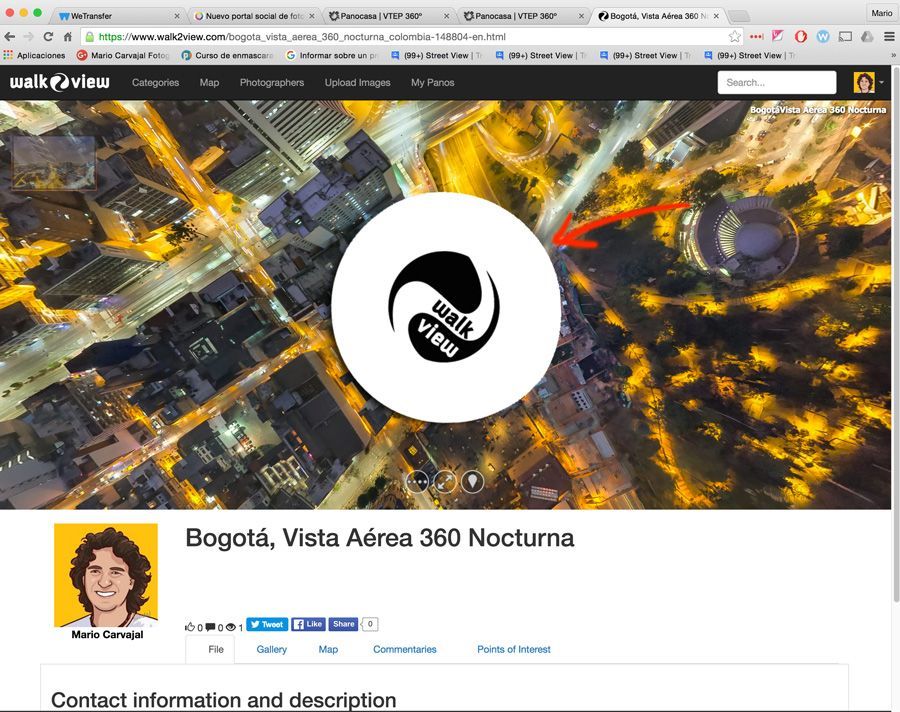Click the browser forward arrow
The height and width of the screenshot is (712, 900).
(28, 37)
